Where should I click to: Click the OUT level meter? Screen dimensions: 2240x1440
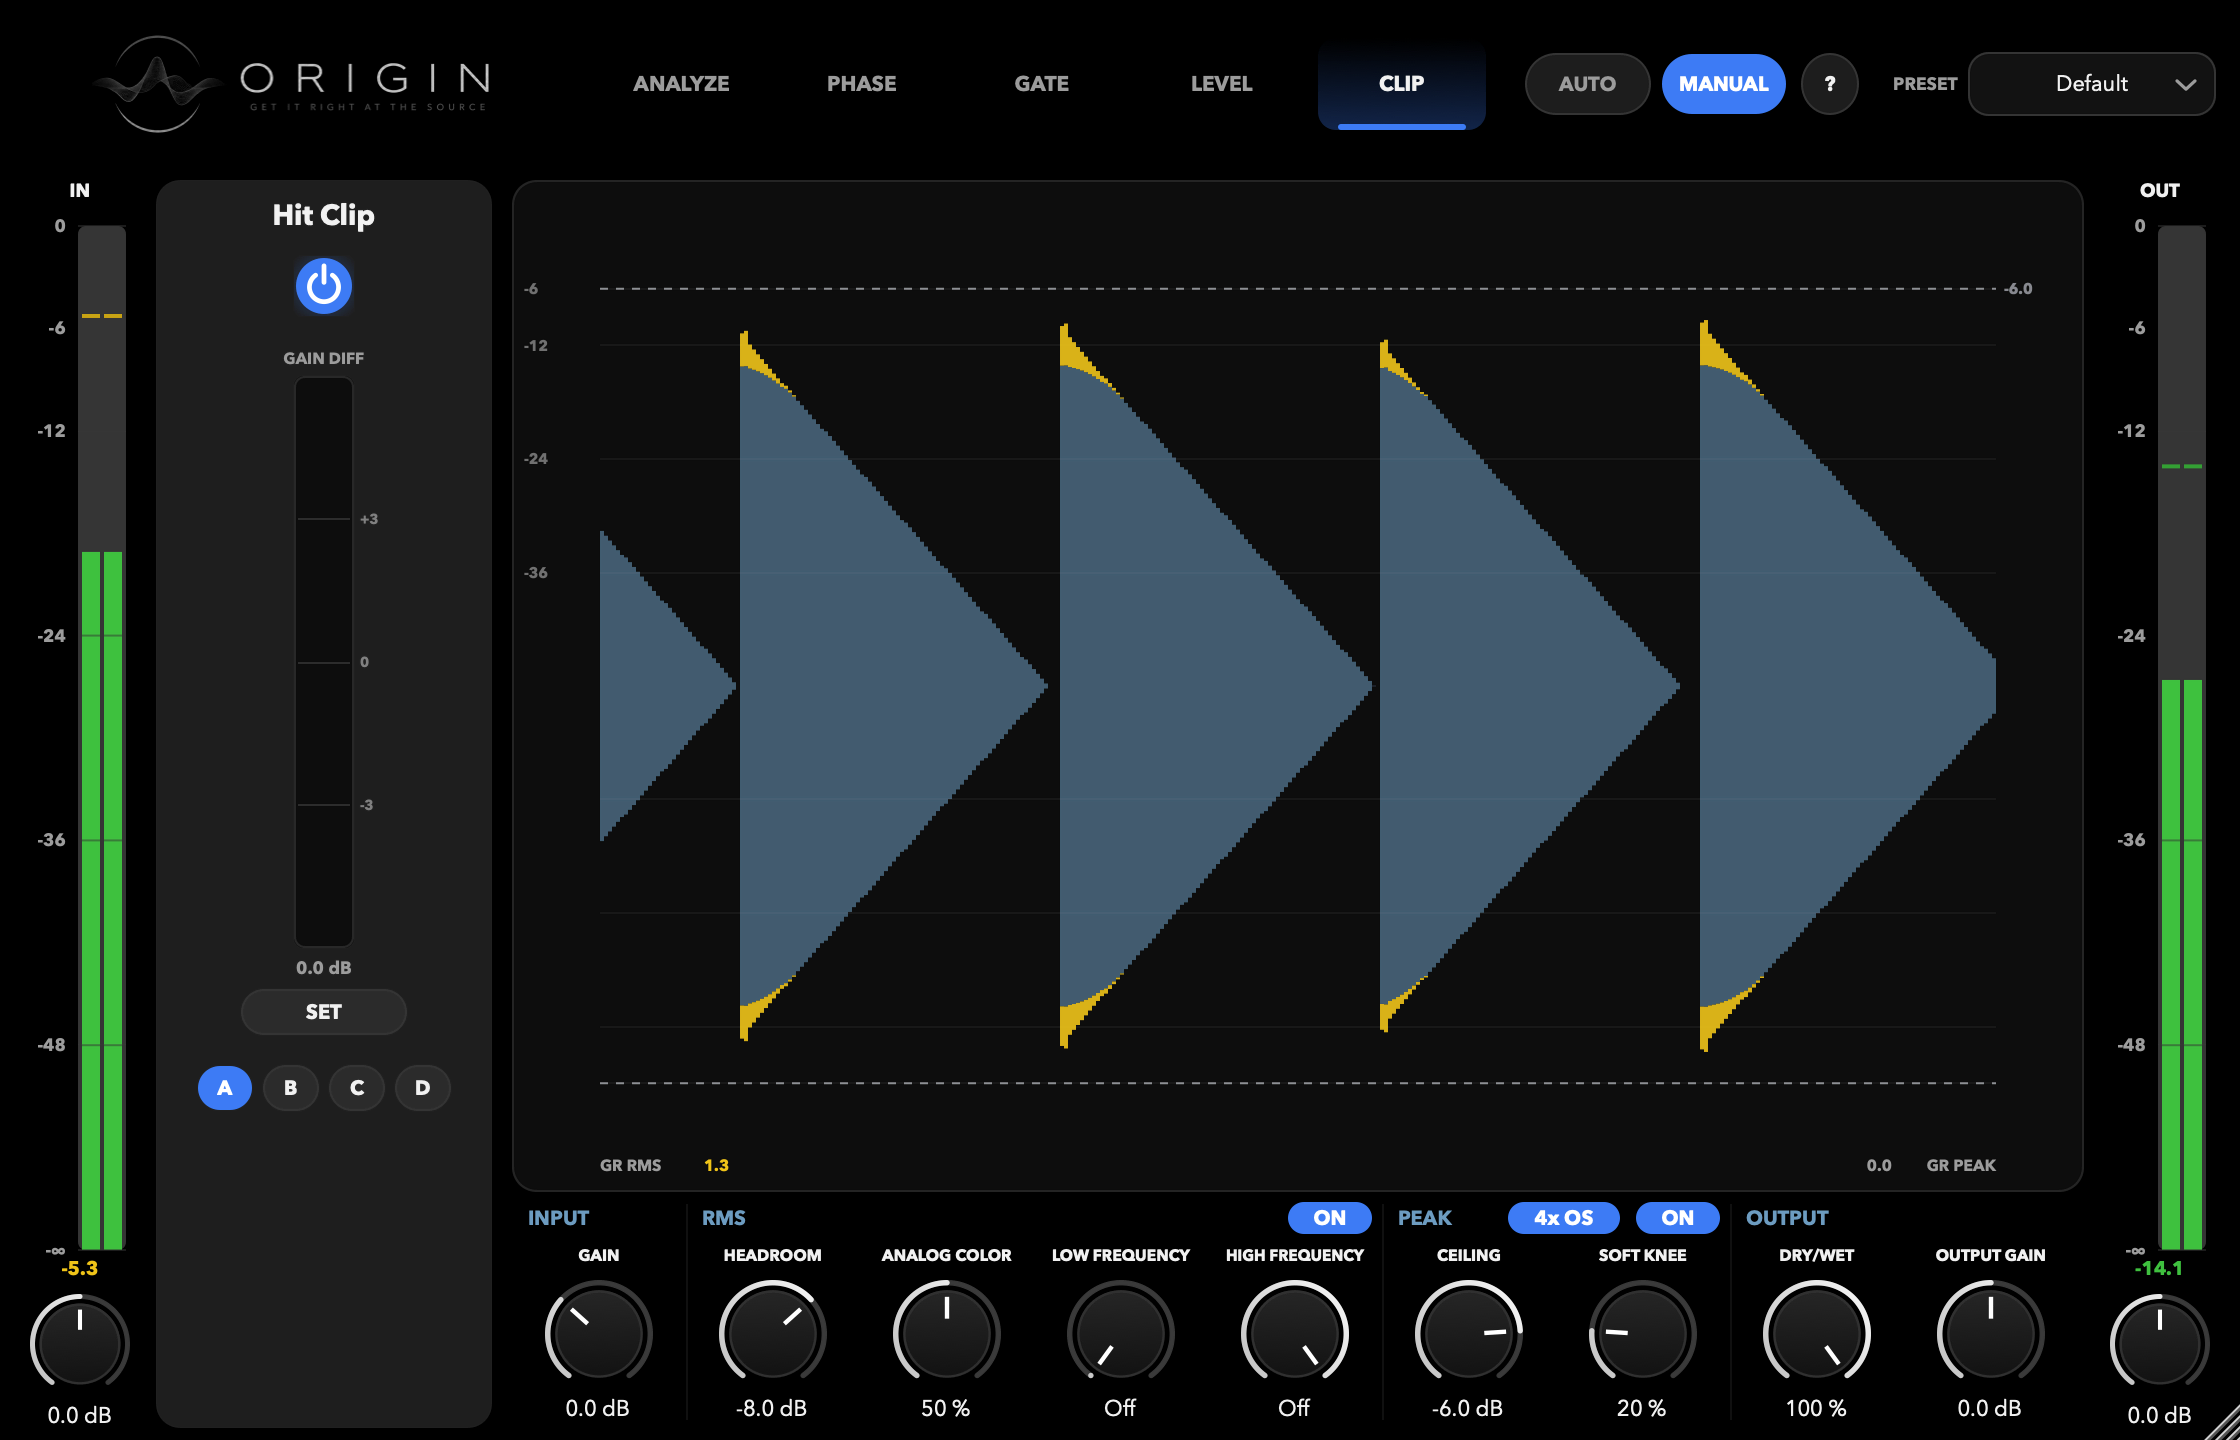pos(2181,737)
